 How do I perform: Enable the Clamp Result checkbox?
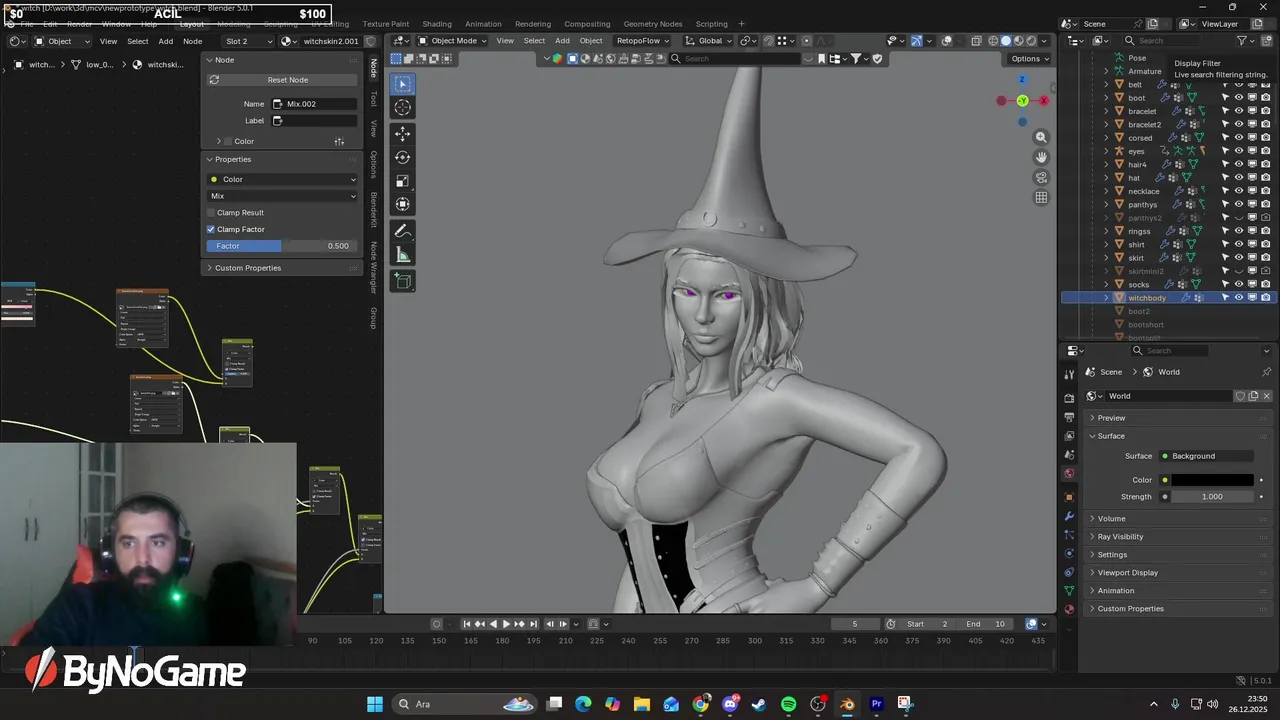click(x=211, y=213)
